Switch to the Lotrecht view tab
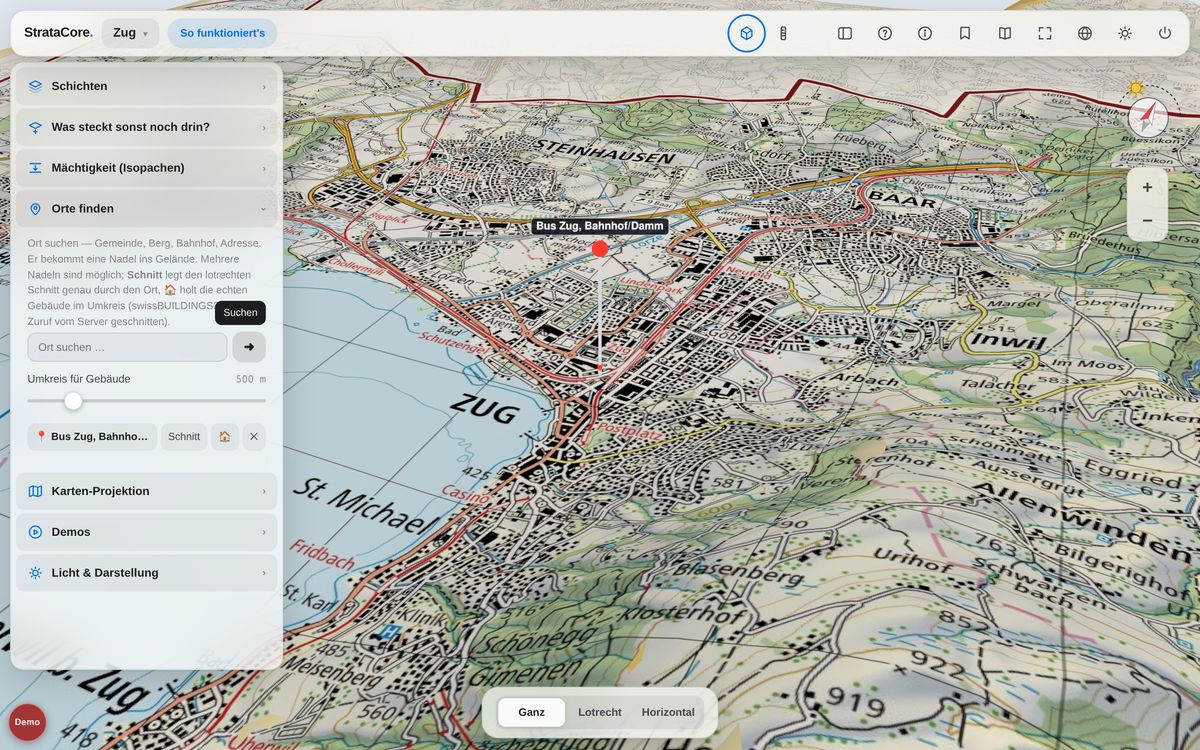The width and height of the screenshot is (1200, 750). coord(600,712)
